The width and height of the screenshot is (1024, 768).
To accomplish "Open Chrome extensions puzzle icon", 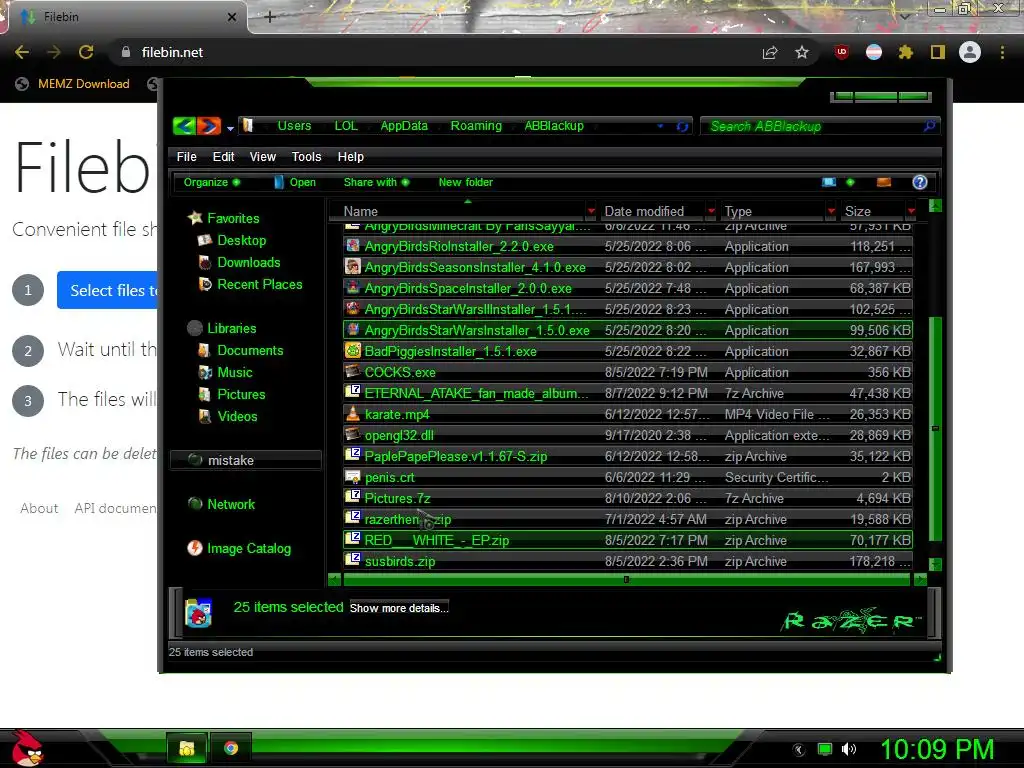I will click(905, 52).
